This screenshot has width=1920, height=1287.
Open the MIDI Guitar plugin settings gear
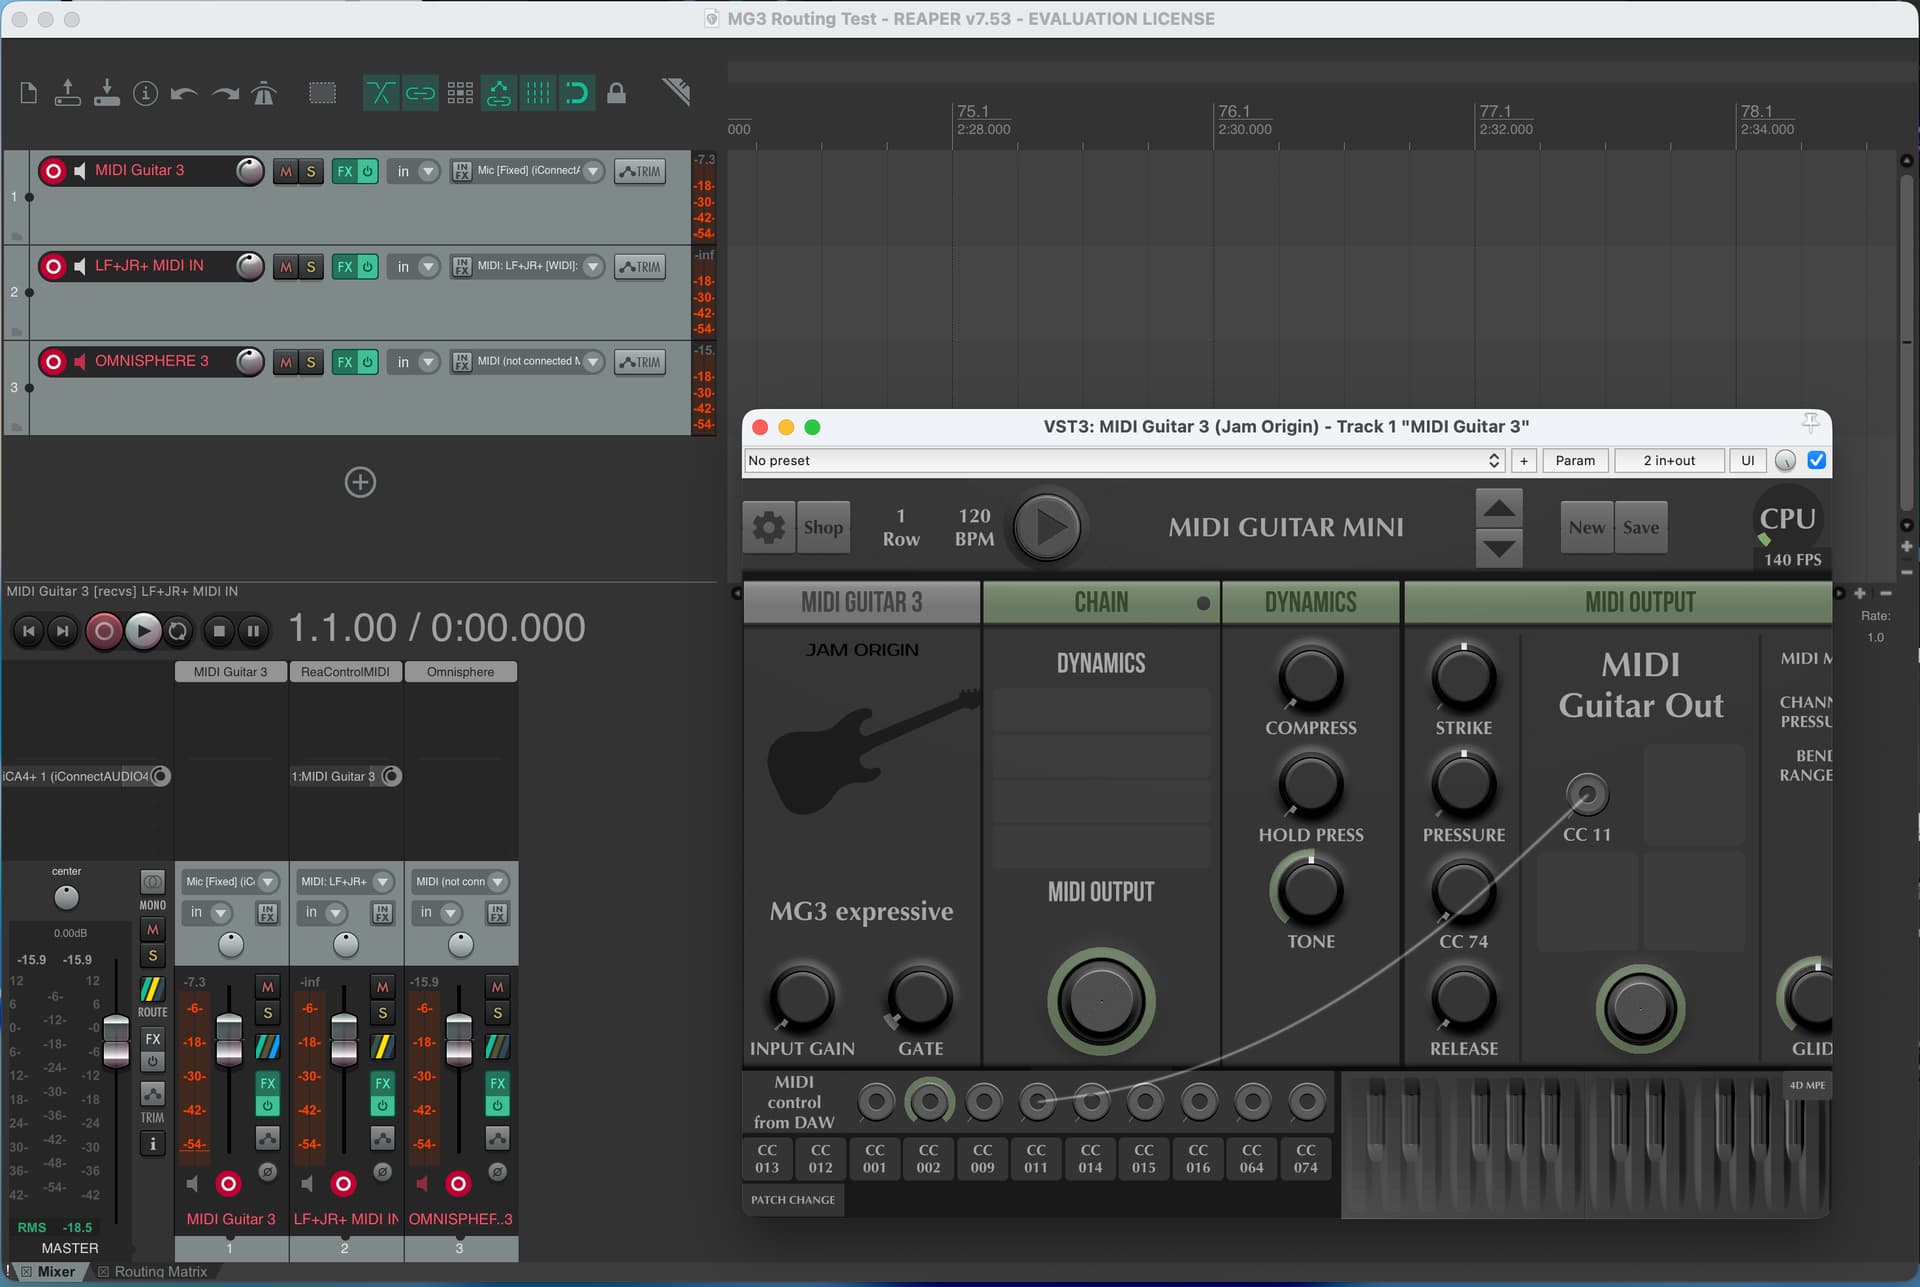tap(768, 527)
